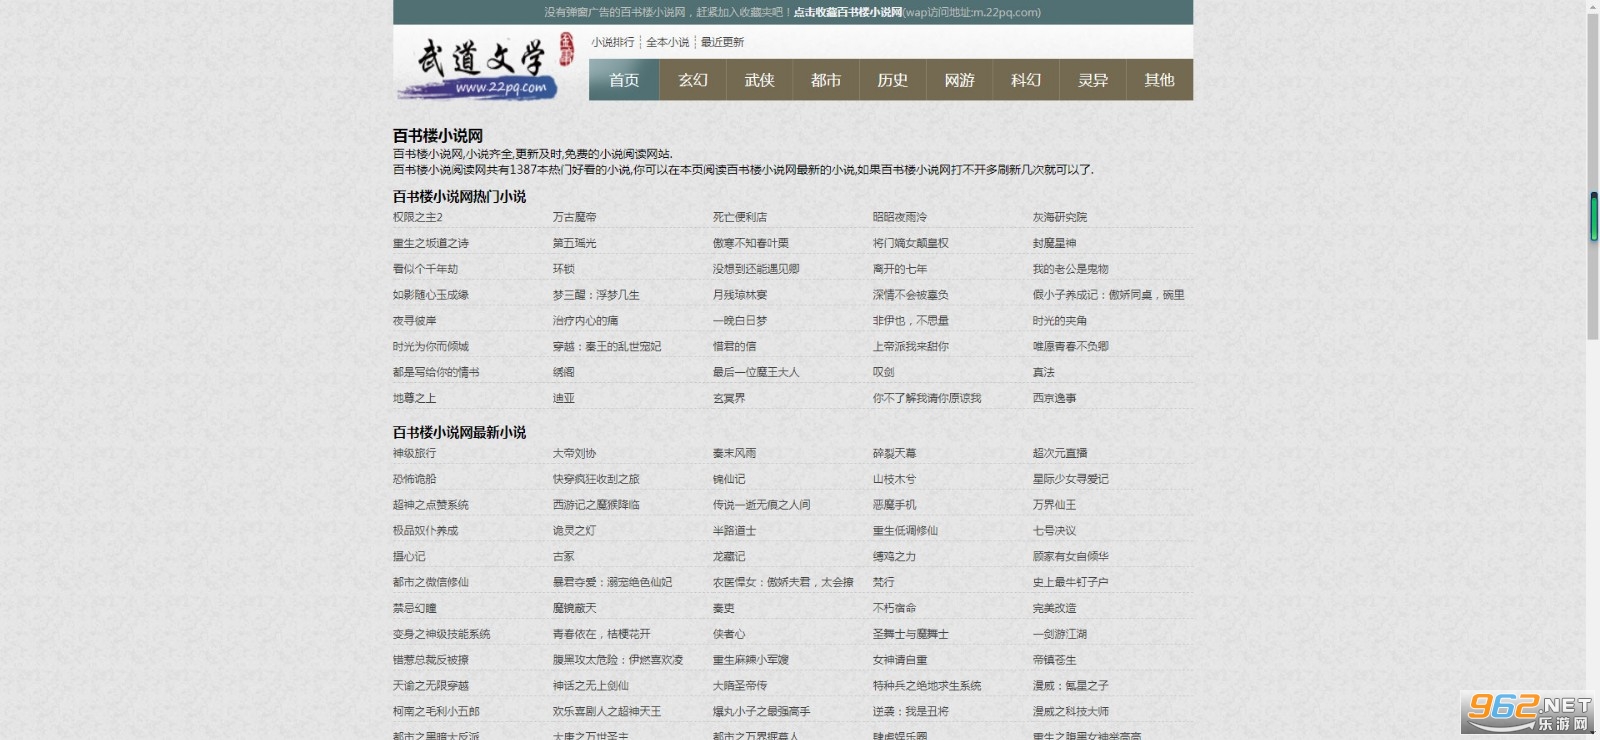Open the 武侠 category tab
The image size is (1600, 740).
(760, 80)
